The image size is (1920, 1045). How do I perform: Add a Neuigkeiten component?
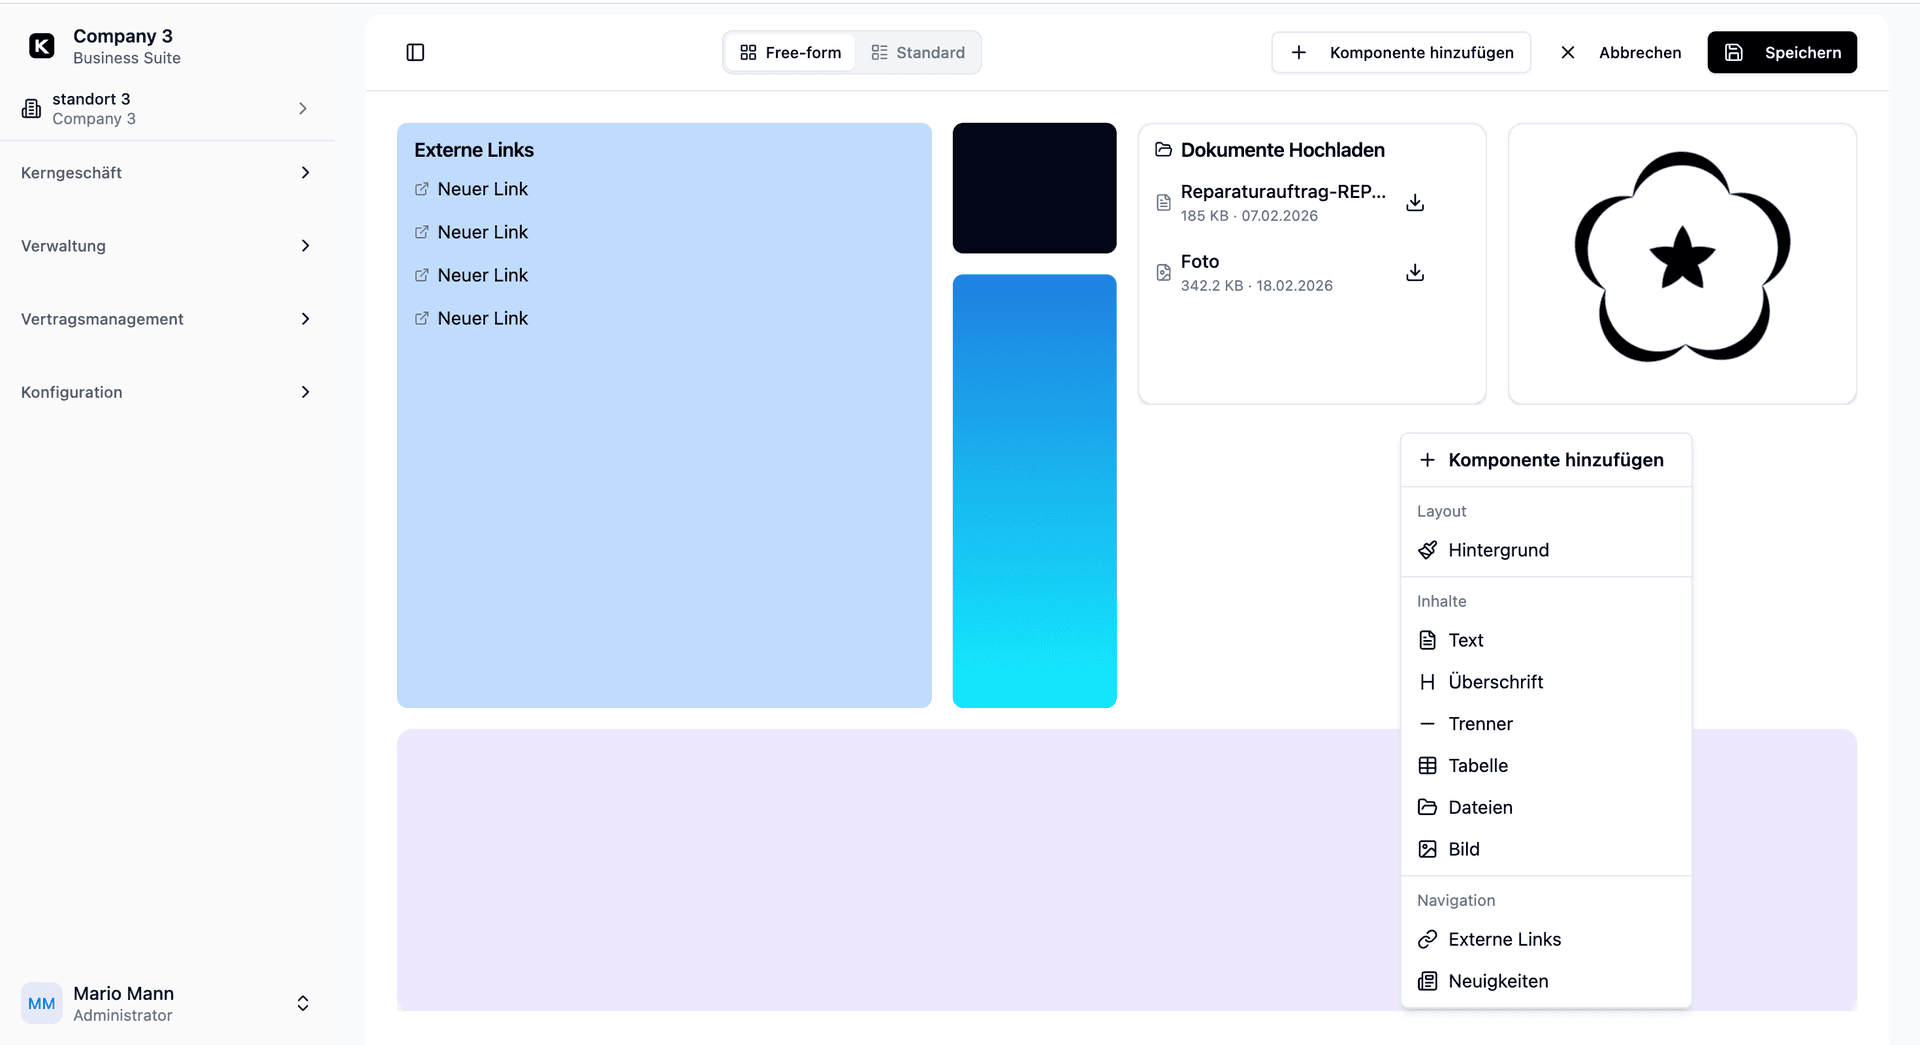[1497, 981]
